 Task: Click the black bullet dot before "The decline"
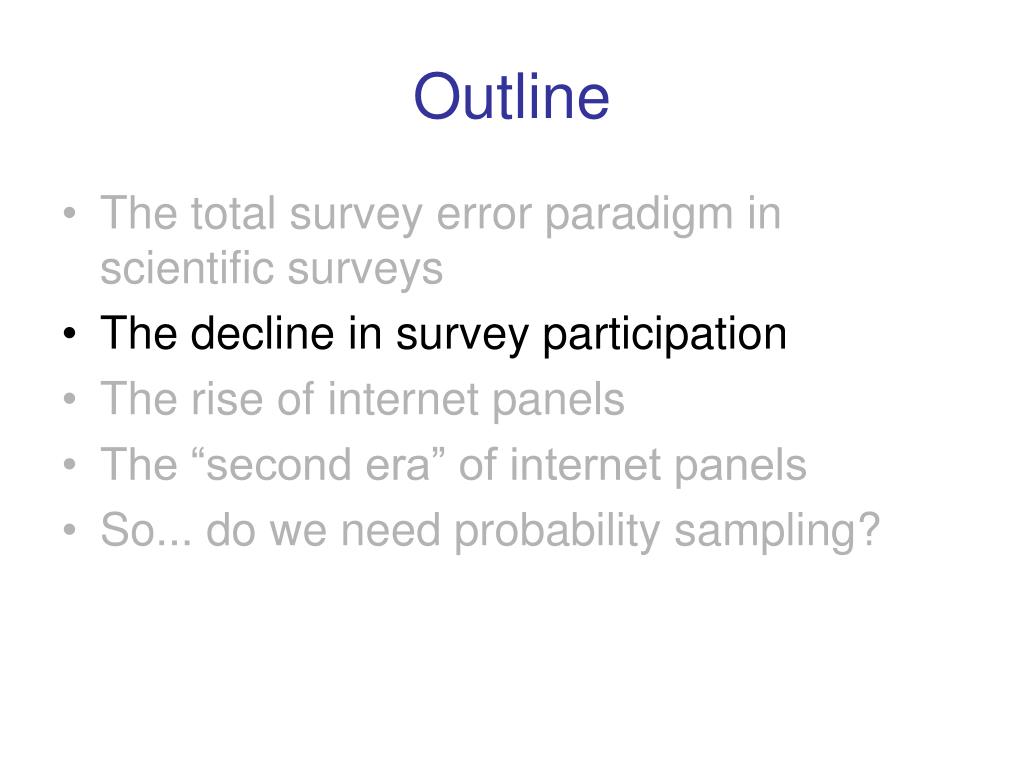click(70, 334)
